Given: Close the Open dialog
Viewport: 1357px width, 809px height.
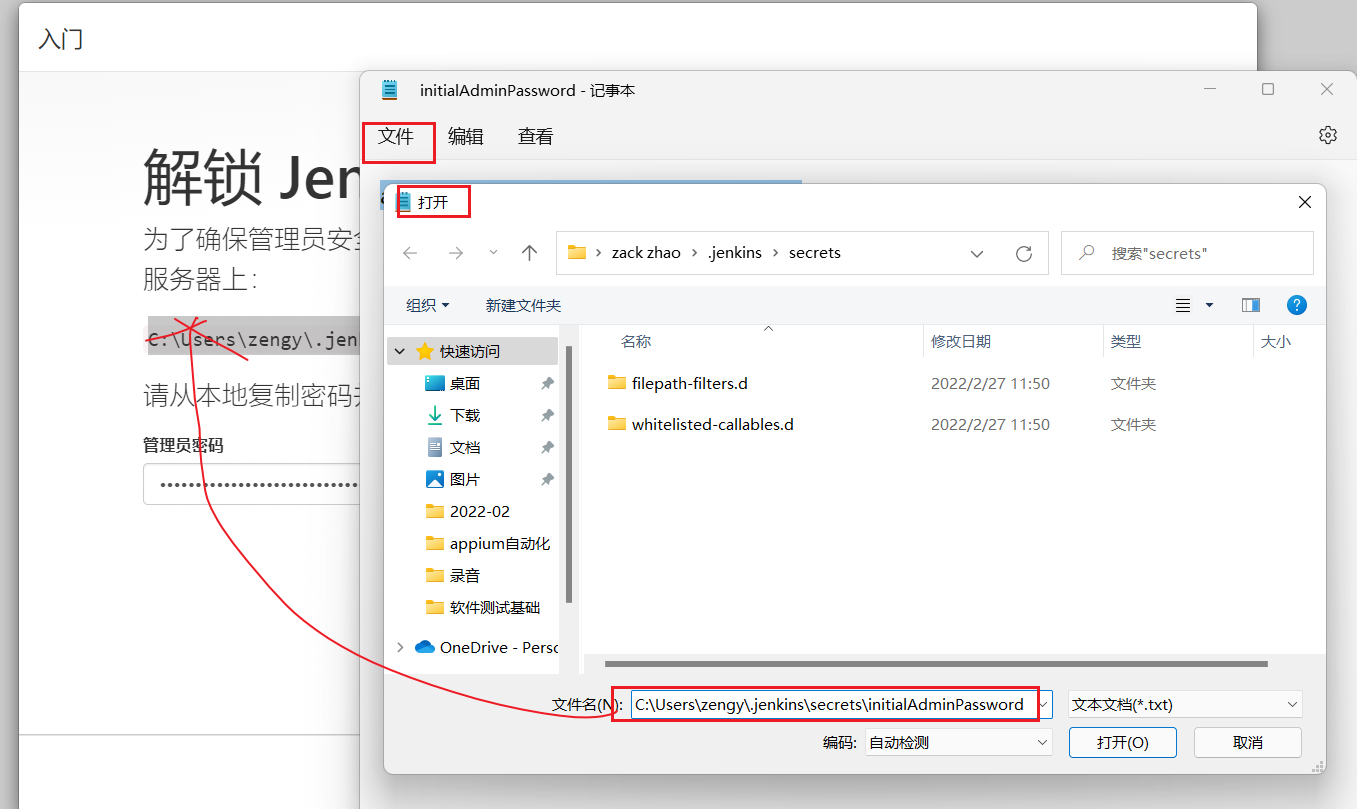Looking at the screenshot, I should point(1305,202).
